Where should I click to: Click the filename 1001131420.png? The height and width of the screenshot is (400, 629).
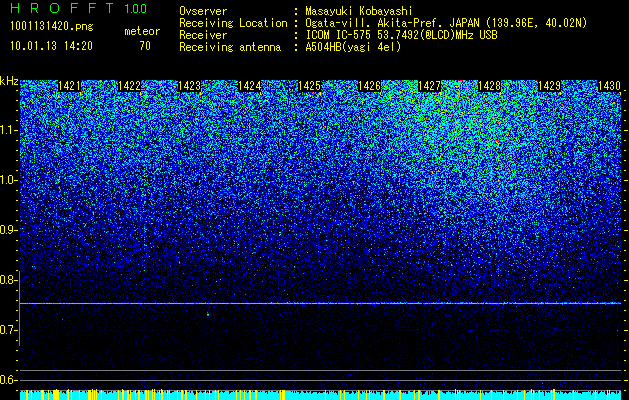(52, 27)
